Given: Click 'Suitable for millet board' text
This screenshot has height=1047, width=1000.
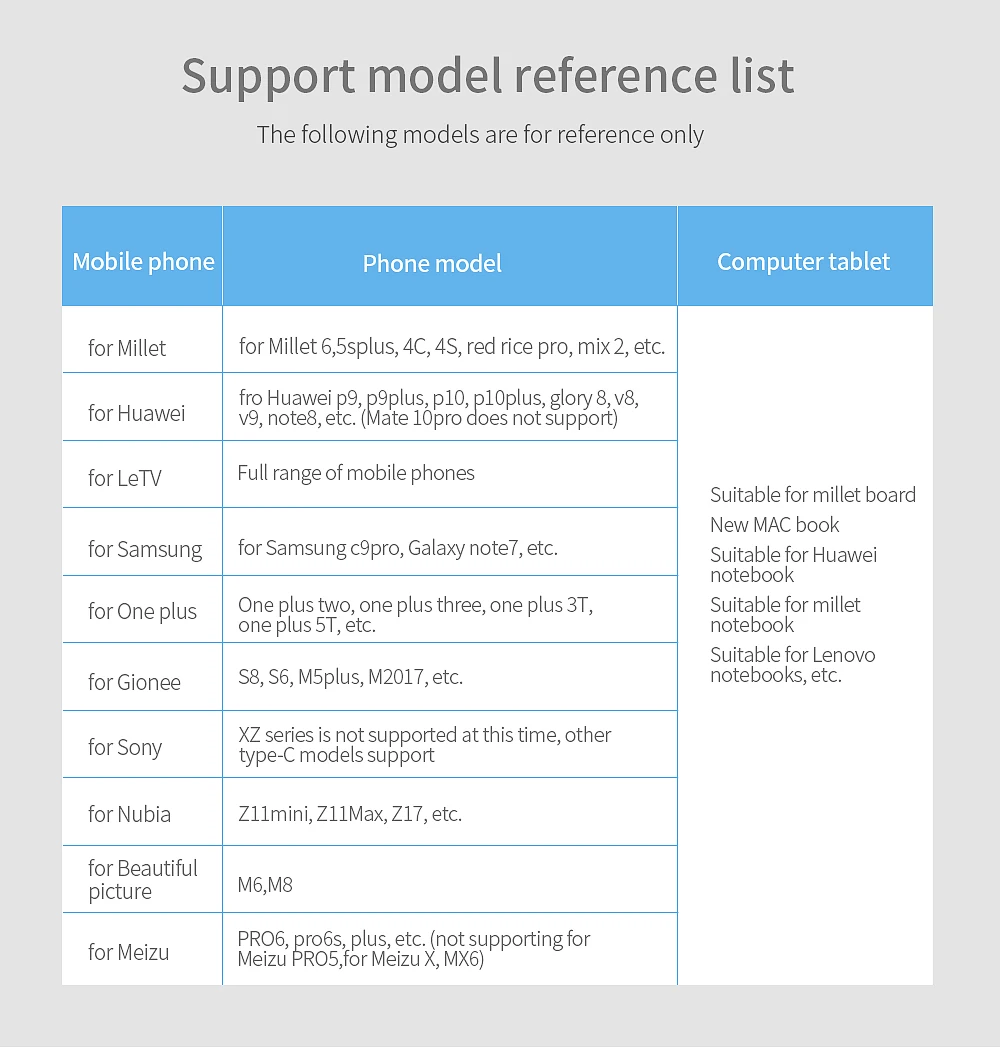Looking at the screenshot, I should 812,495.
